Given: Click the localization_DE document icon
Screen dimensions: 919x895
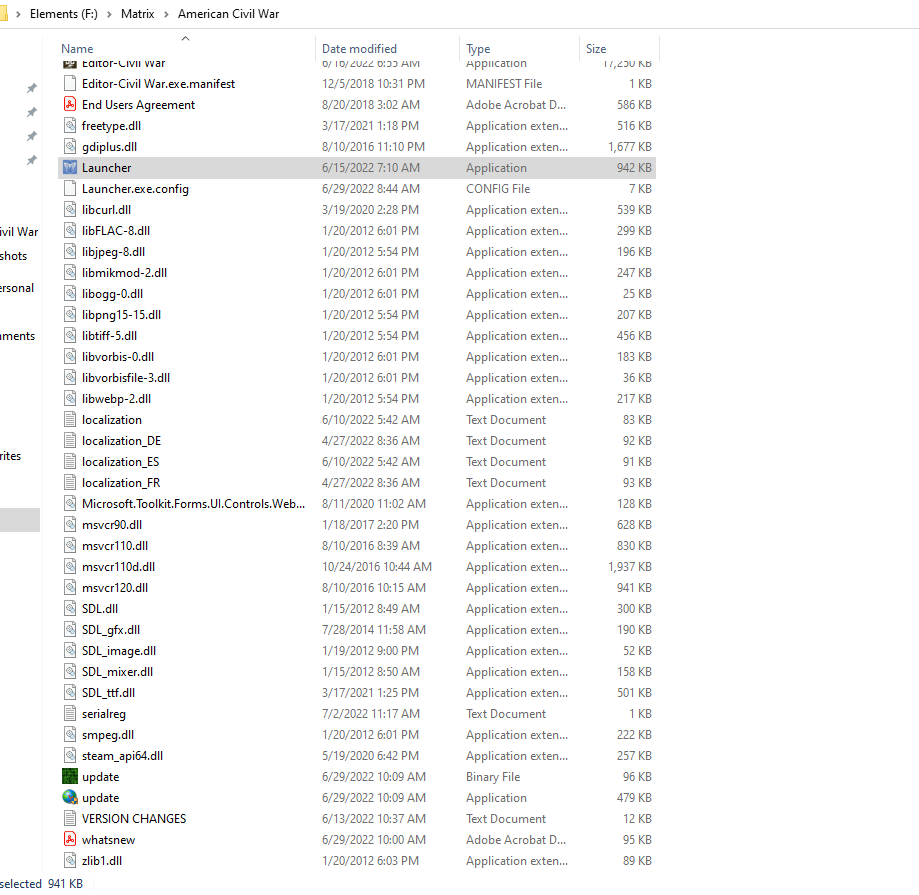Looking at the screenshot, I should (x=70, y=441).
